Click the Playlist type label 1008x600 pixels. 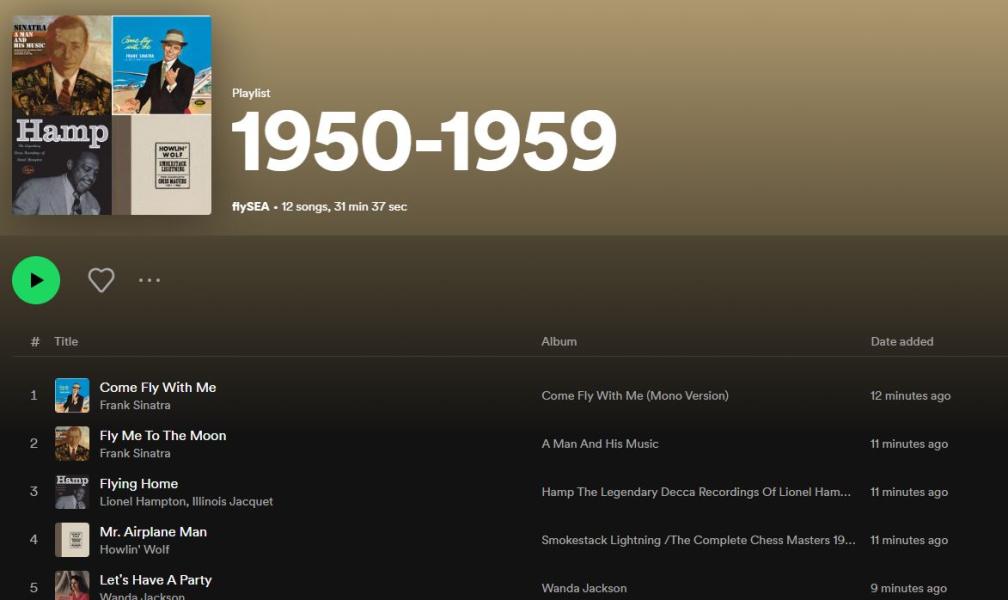tap(251, 93)
